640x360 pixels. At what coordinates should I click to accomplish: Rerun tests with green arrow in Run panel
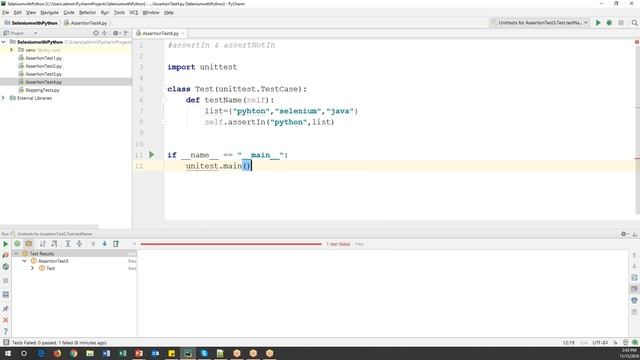pyautogui.click(x=5, y=244)
